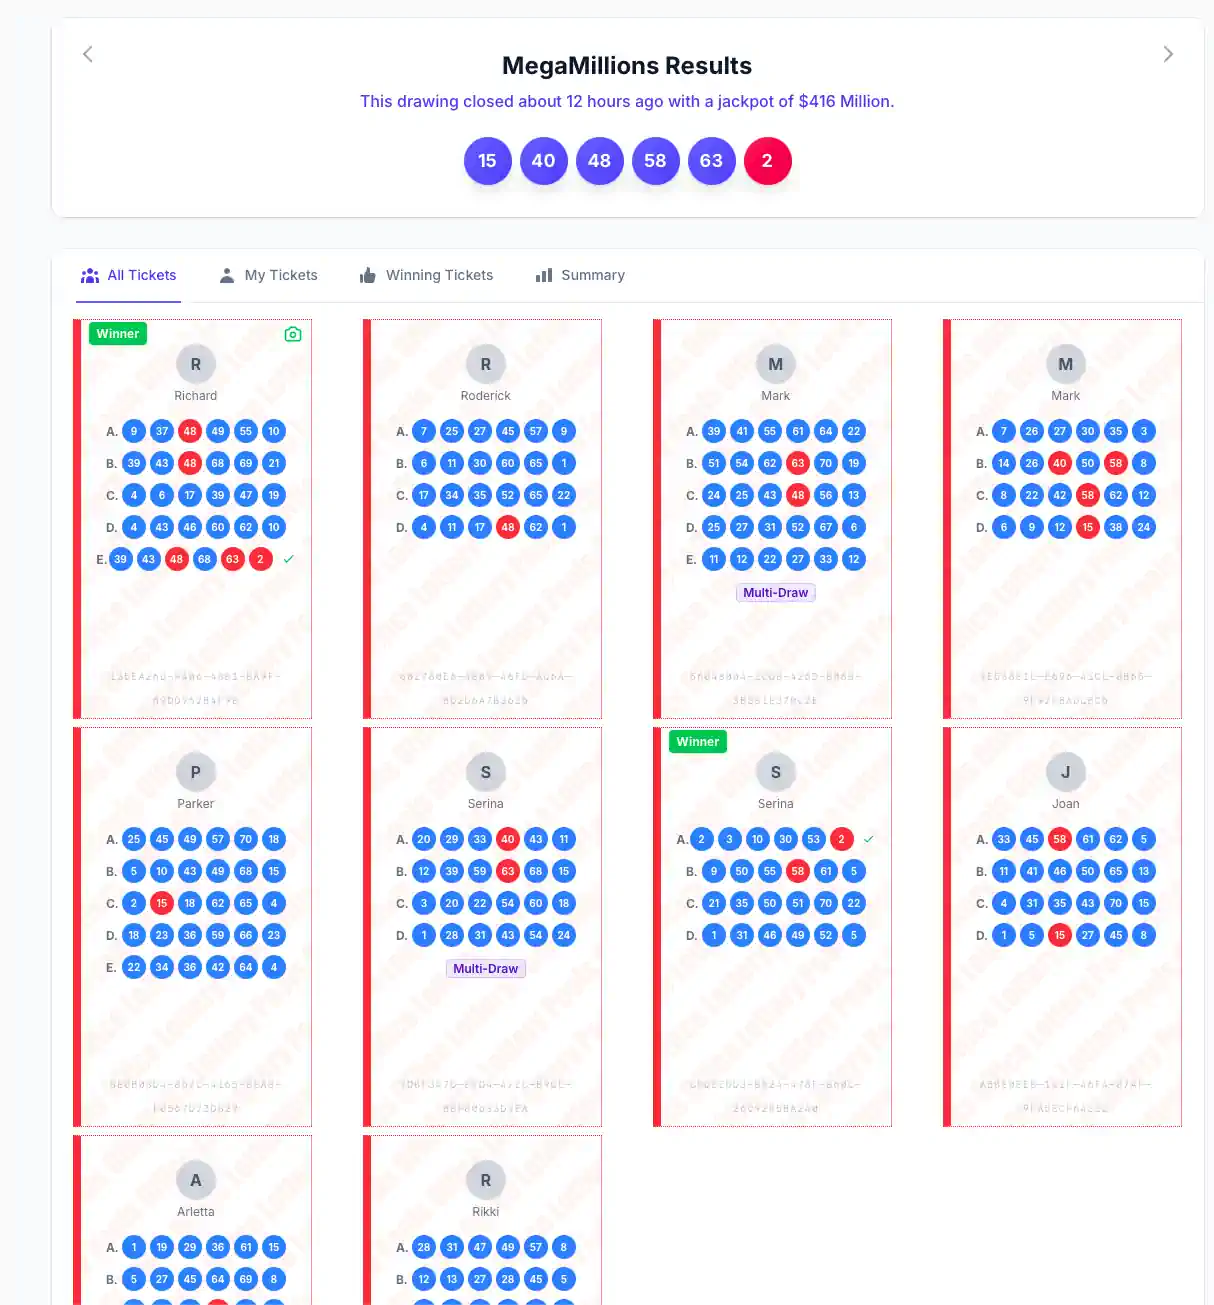The height and width of the screenshot is (1305, 1214).
Task: Click Richard's avatar circle
Action: click(x=196, y=364)
